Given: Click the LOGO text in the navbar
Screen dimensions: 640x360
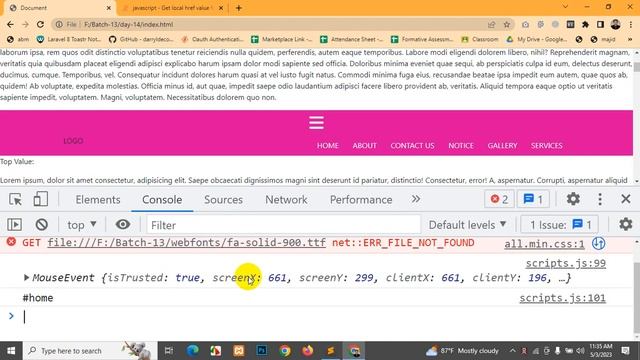Looking at the screenshot, I should [73, 141].
